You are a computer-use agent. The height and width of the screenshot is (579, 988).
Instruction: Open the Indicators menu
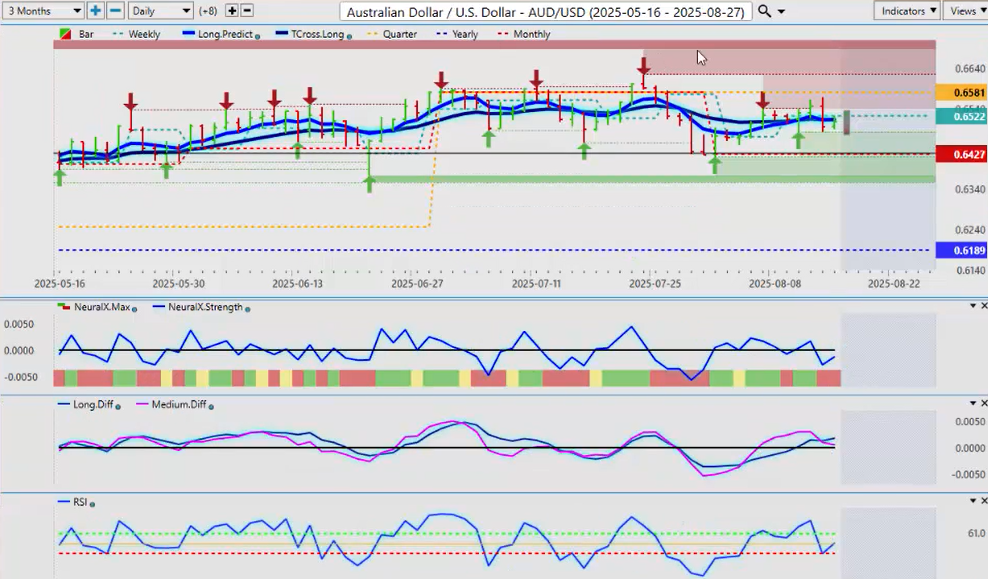point(906,10)
